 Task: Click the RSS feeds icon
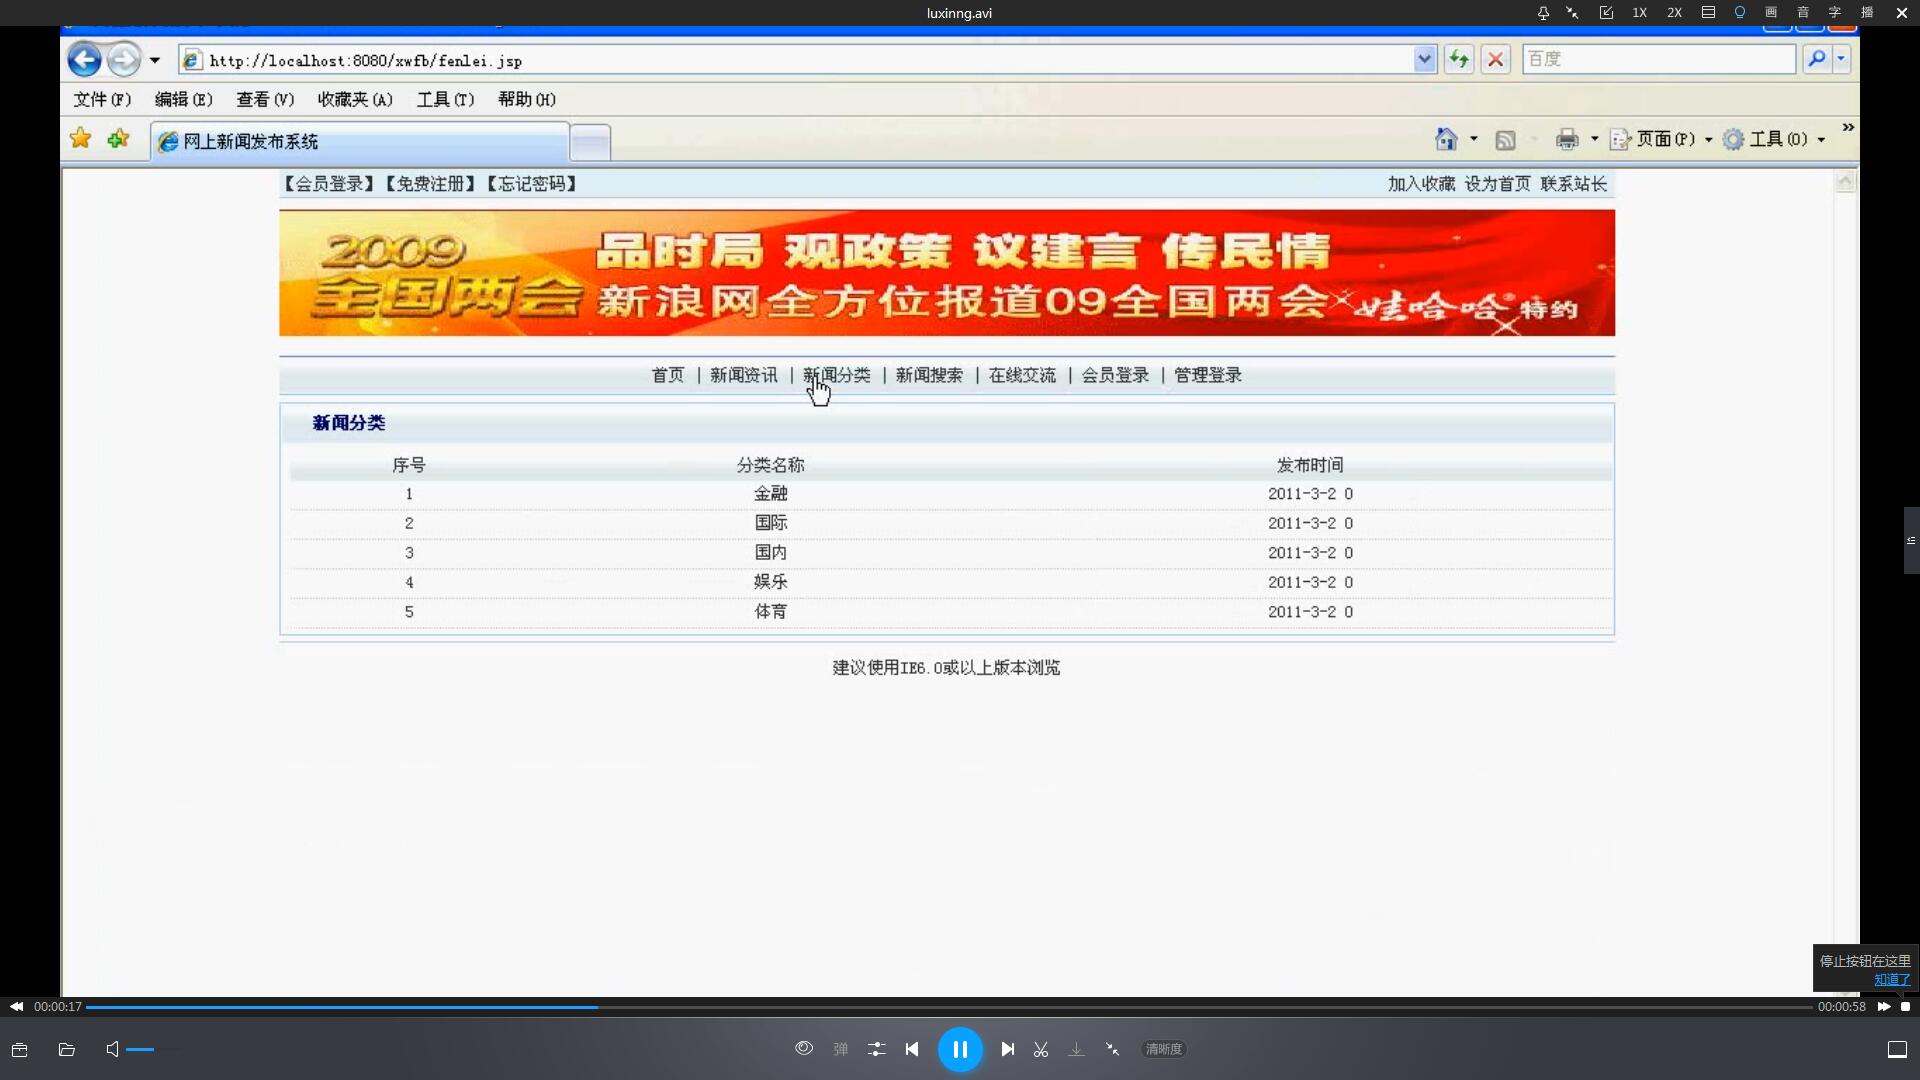click(1505, 140)
